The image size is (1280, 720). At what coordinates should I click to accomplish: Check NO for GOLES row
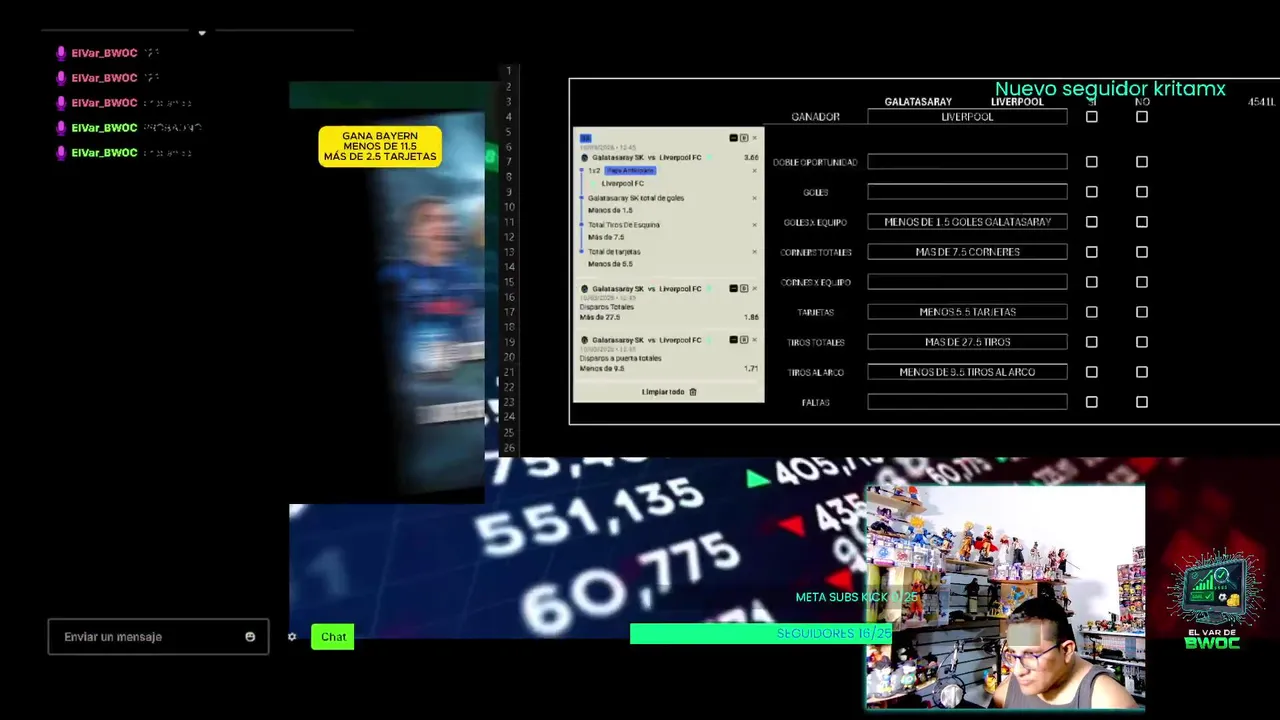(1142, 192)
